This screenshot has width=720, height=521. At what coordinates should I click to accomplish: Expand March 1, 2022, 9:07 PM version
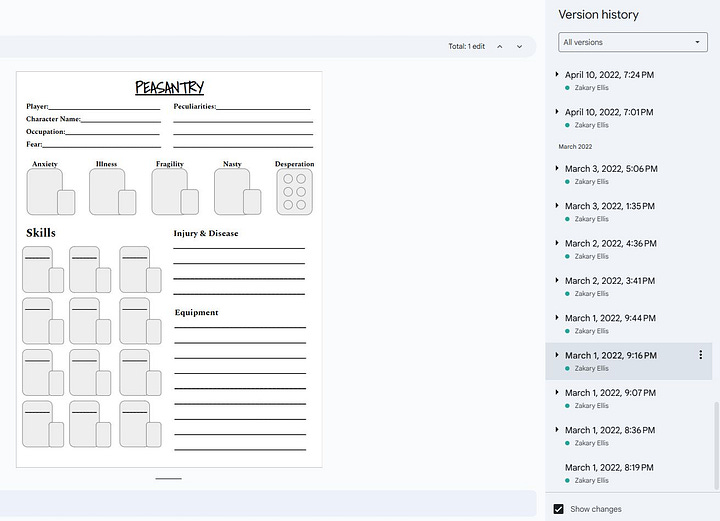[557, 392]
